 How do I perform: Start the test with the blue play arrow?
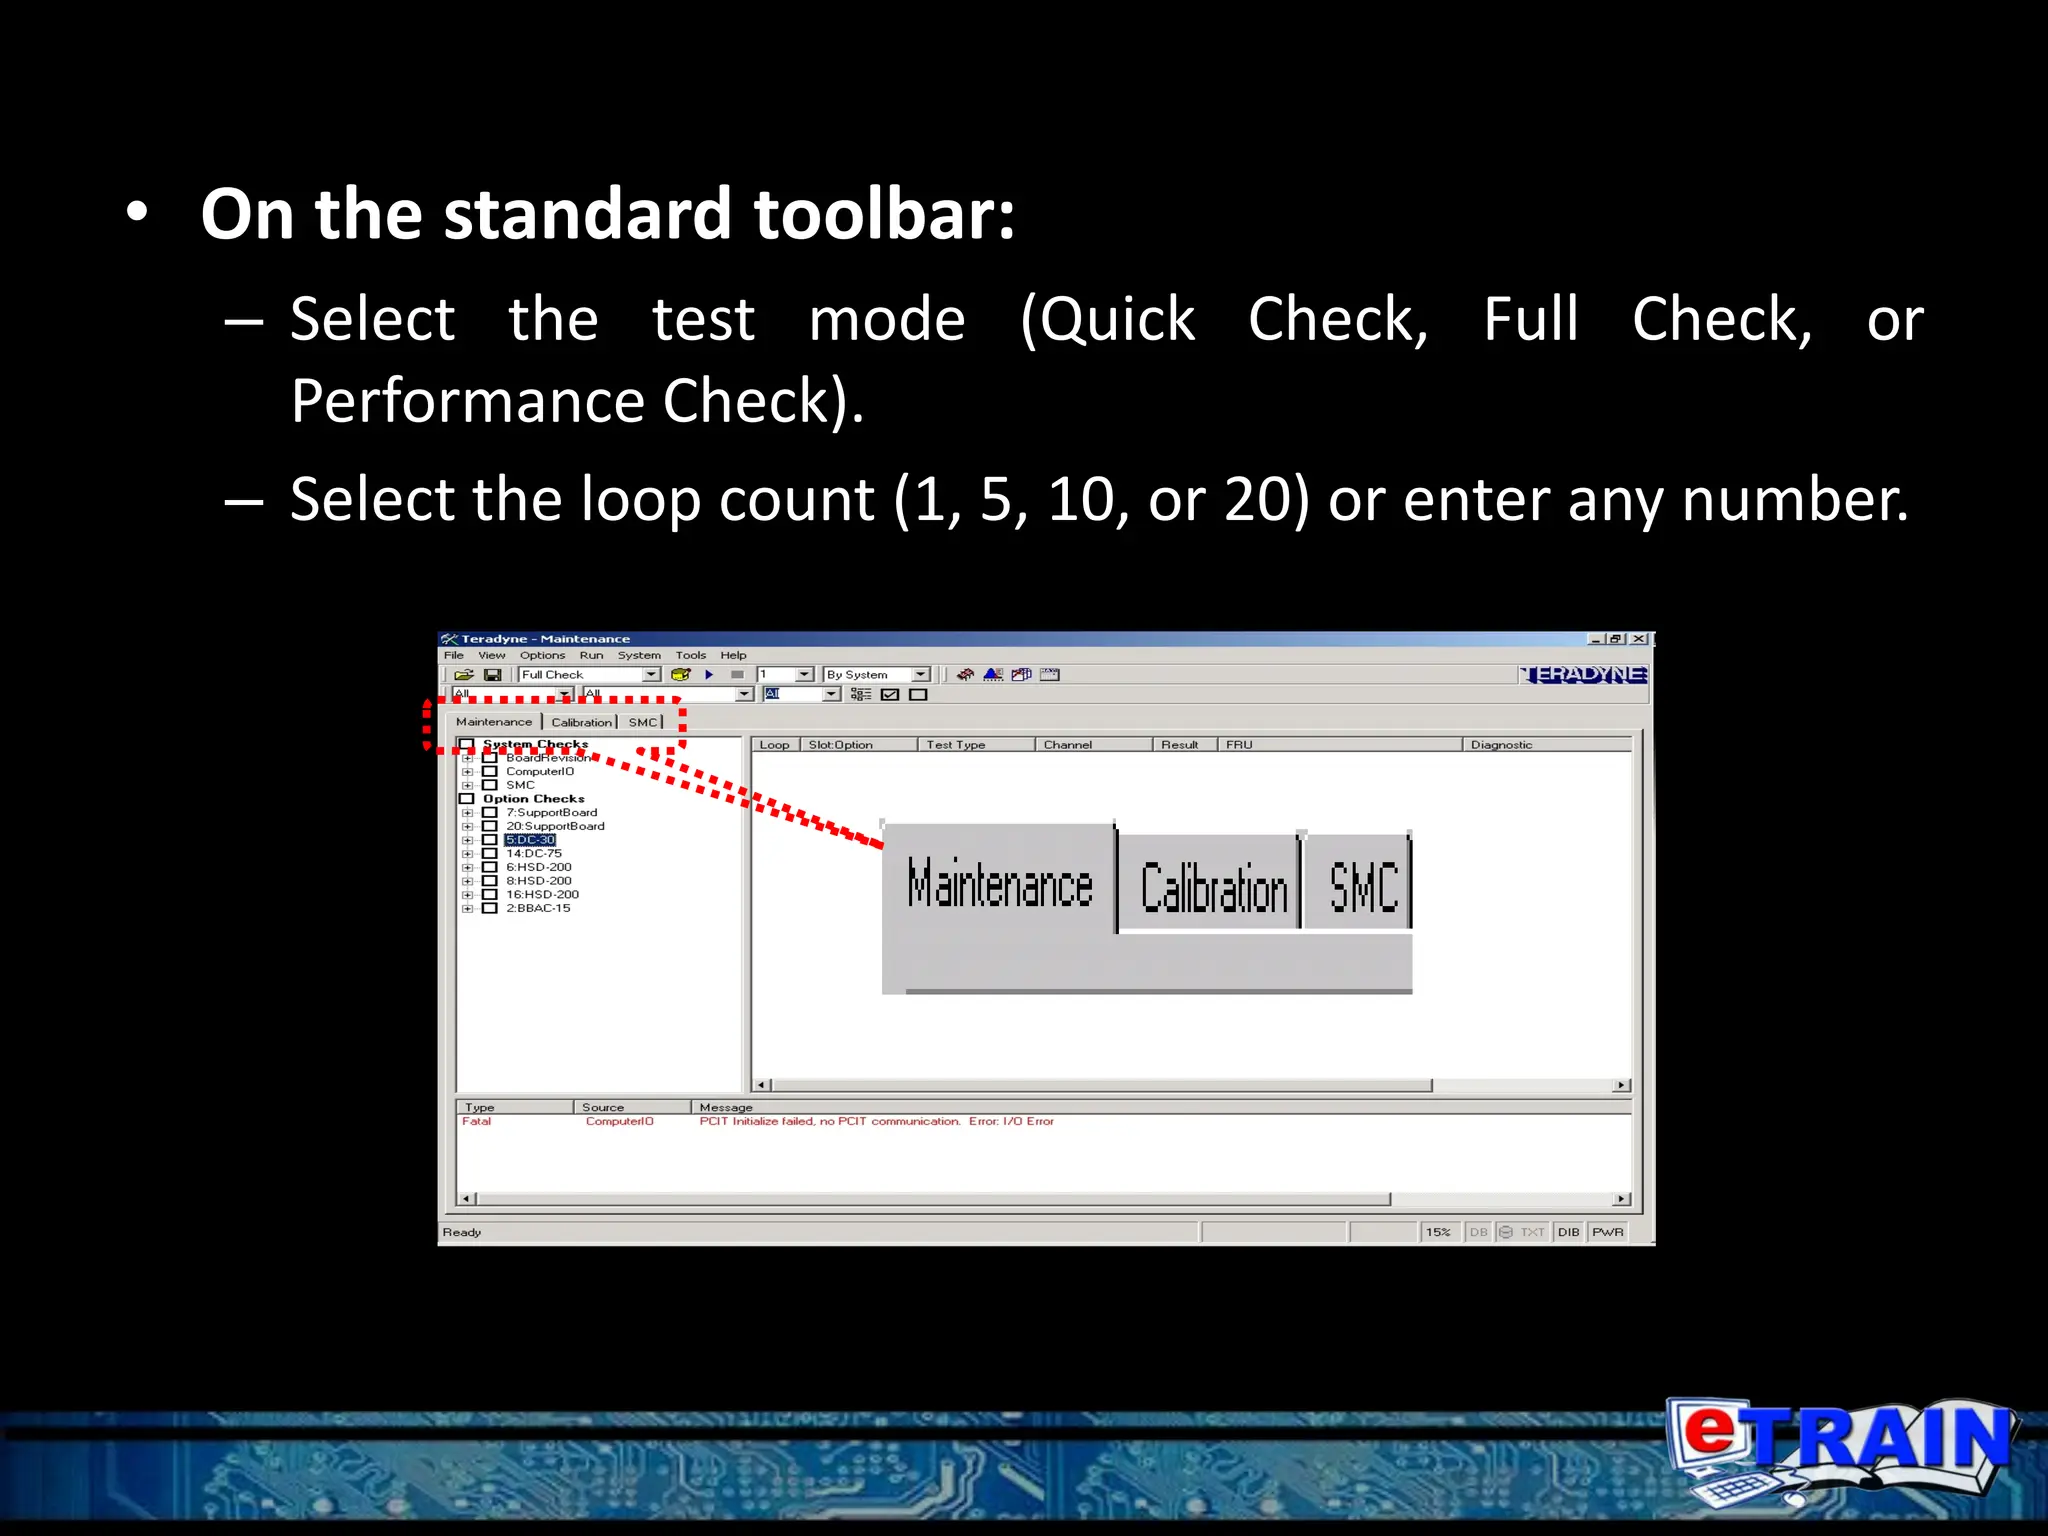[709, 674]
